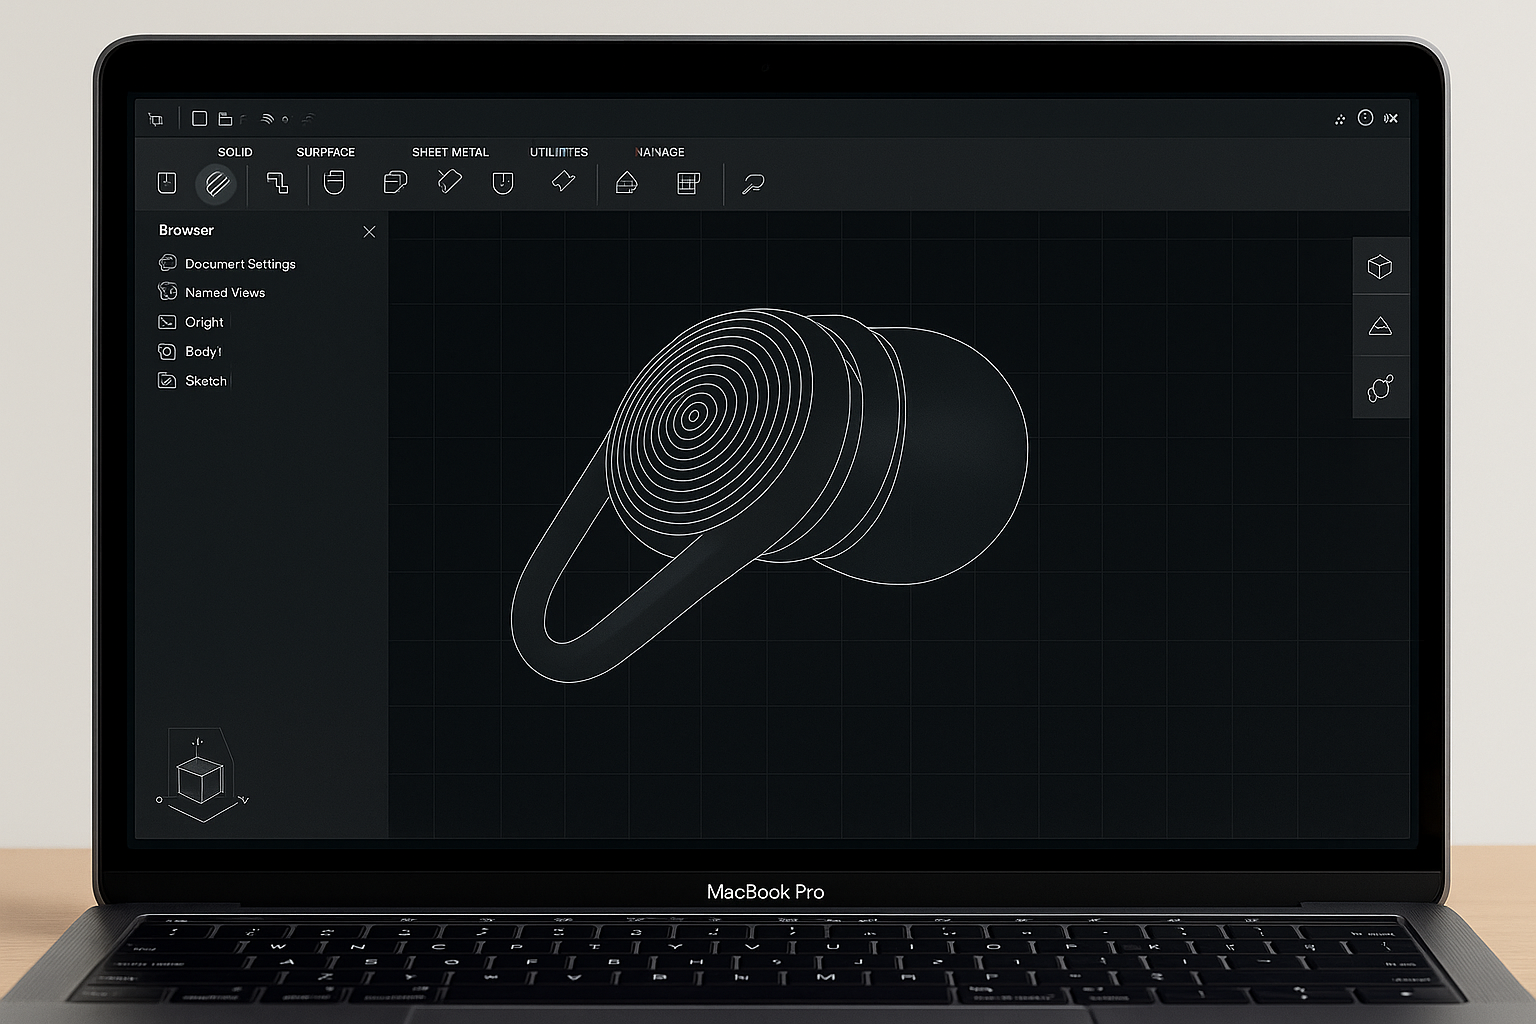This screenshot has width=1536, height=1024.
Task: Close the Browser panel
Action: [369, 232]
